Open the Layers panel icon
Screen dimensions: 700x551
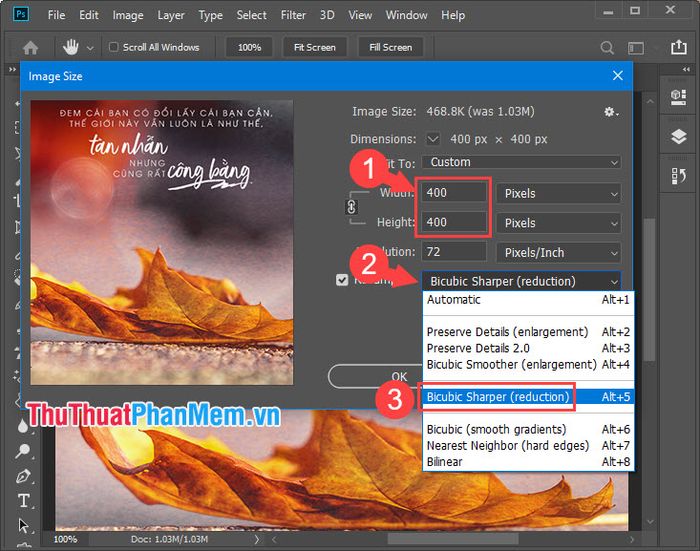pyautogui.click(x=679, y=137)
